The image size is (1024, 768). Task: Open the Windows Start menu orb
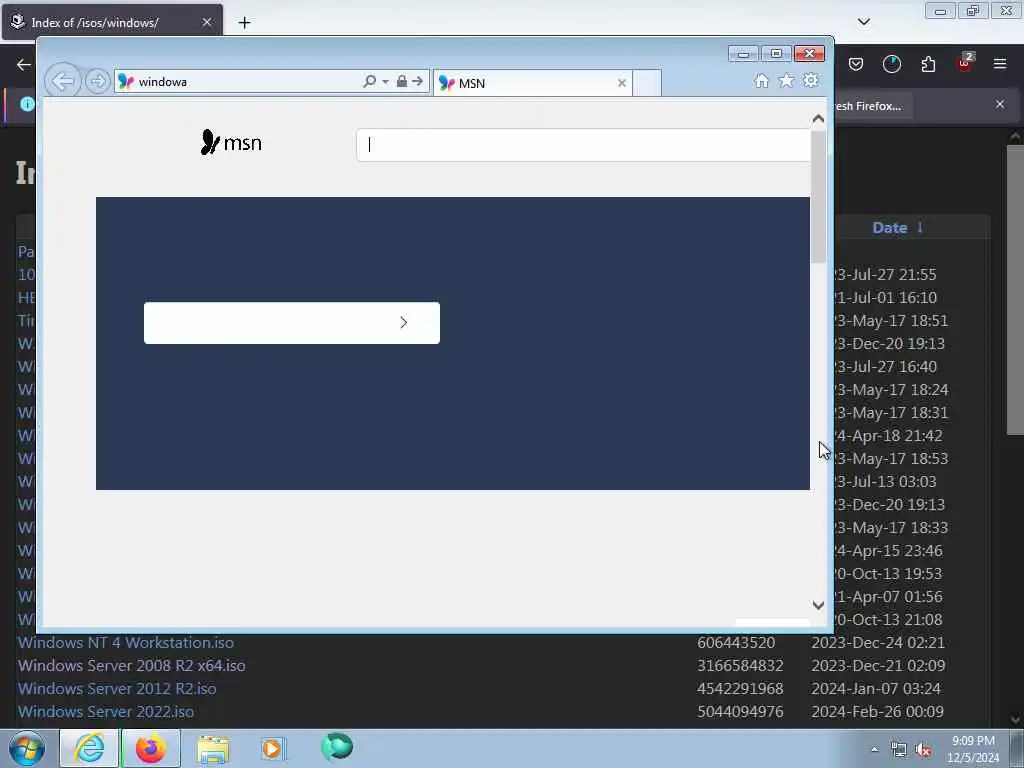pyautogui.click(x=27, y=748)
